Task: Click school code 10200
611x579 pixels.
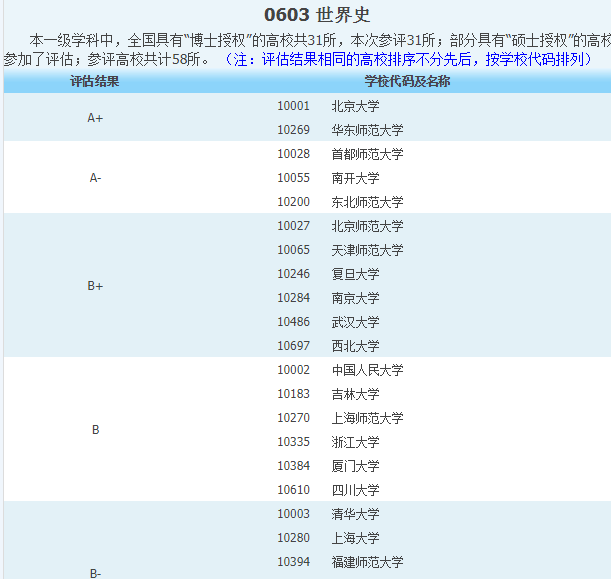Action: (x=293, y=202)
